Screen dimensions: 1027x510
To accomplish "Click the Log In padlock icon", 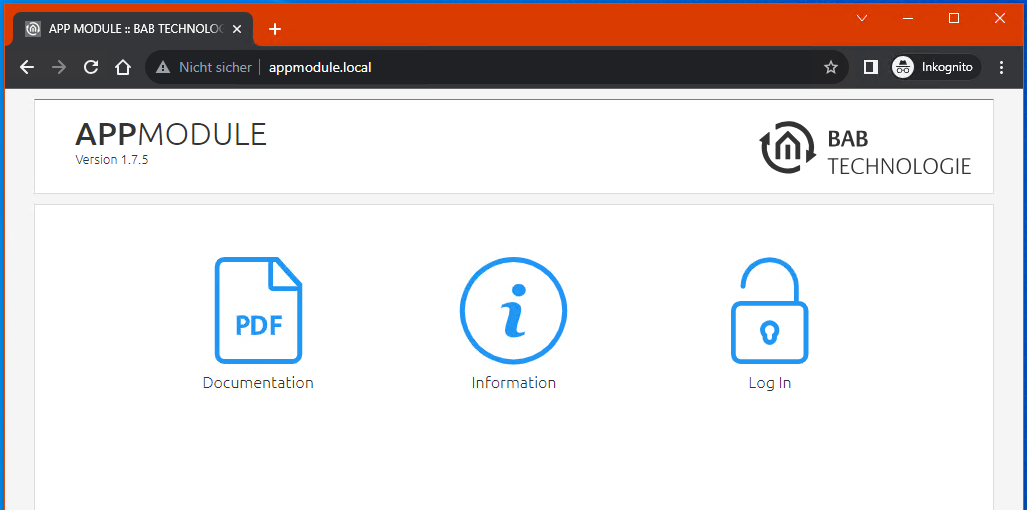I will 770,310.
